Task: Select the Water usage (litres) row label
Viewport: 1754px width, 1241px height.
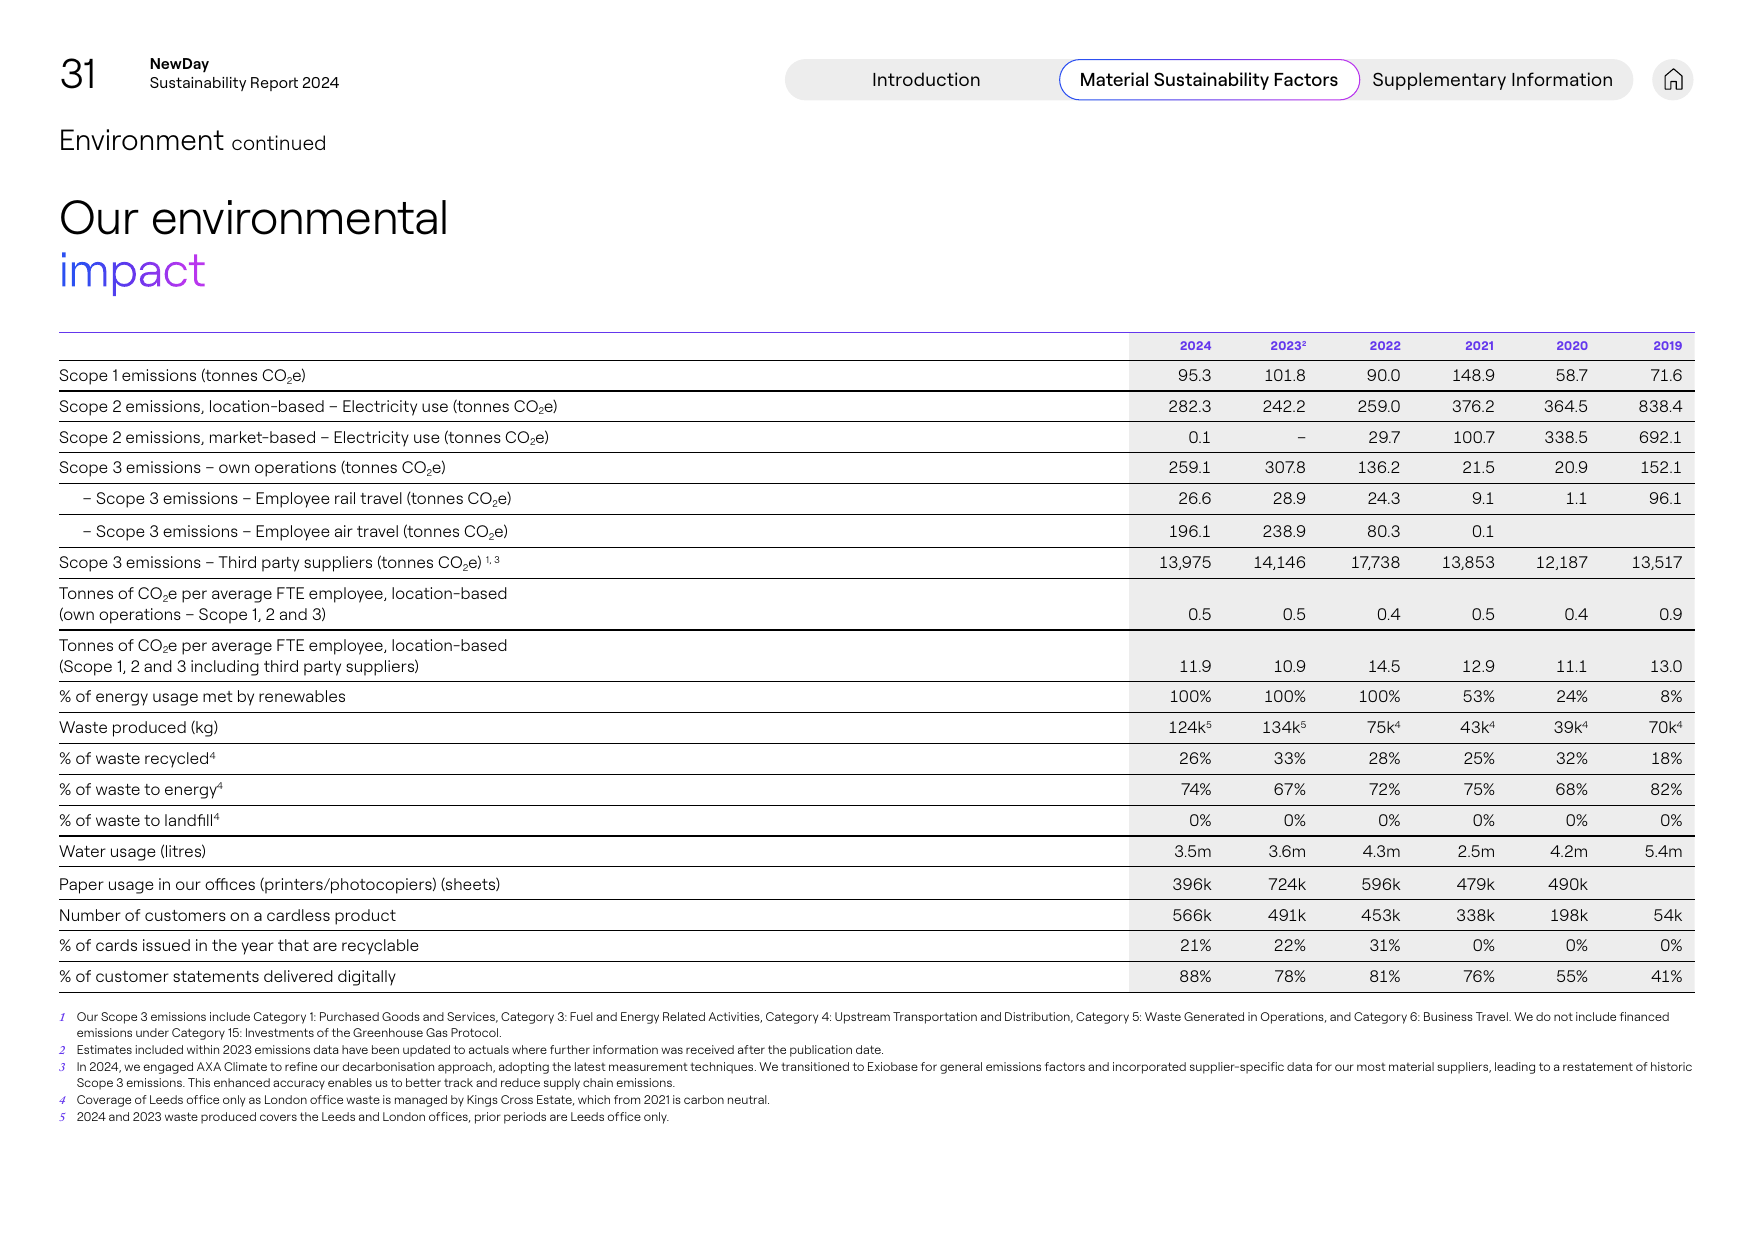Action: pyautogui.click(x=132, y=851)
